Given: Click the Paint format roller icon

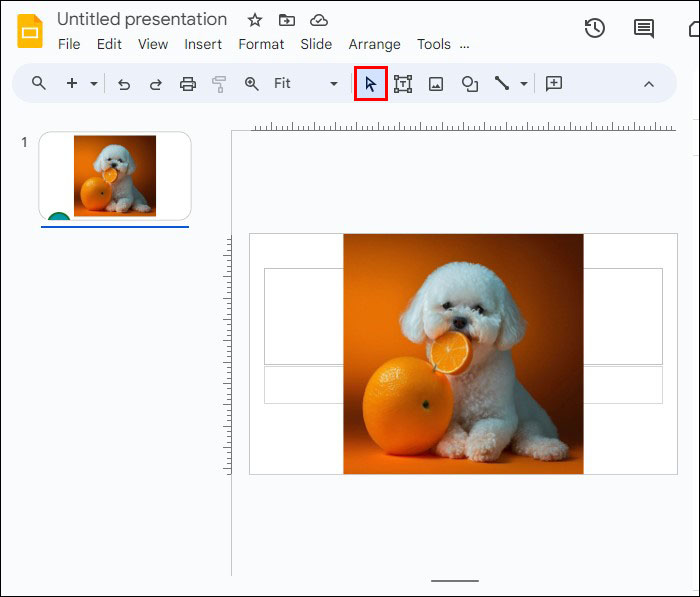Looking at the screenshot, I should (219, 84).
